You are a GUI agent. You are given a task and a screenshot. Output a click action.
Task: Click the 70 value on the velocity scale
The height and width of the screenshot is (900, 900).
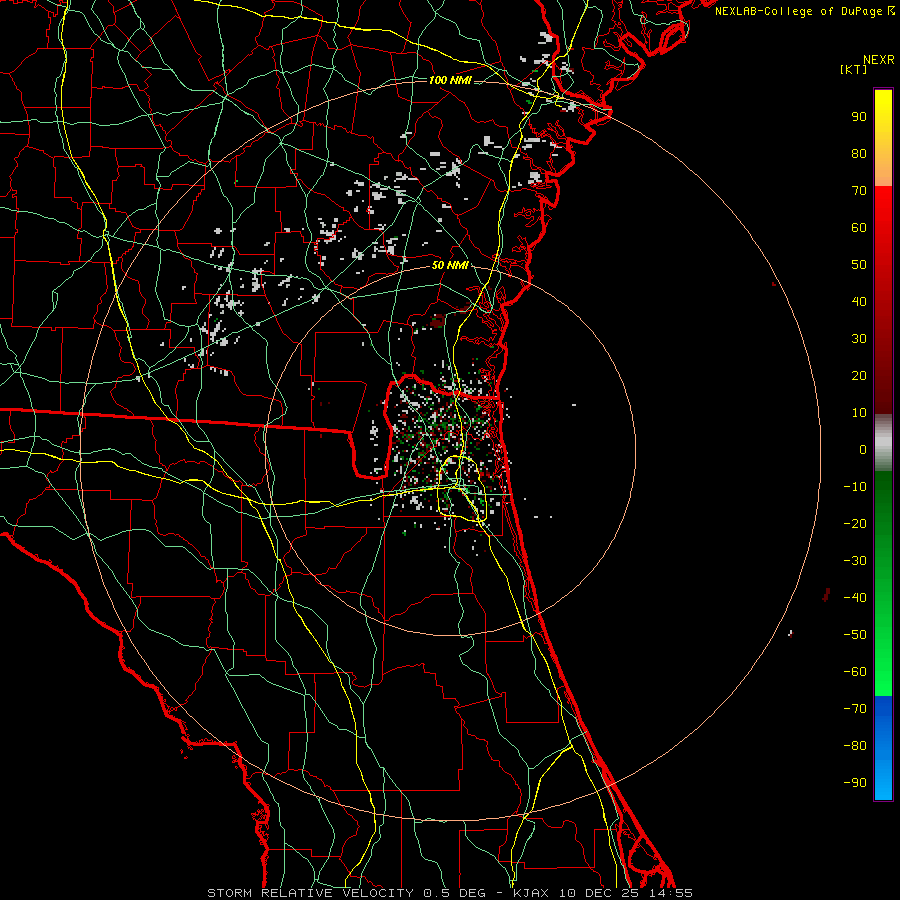coord(859,191)
